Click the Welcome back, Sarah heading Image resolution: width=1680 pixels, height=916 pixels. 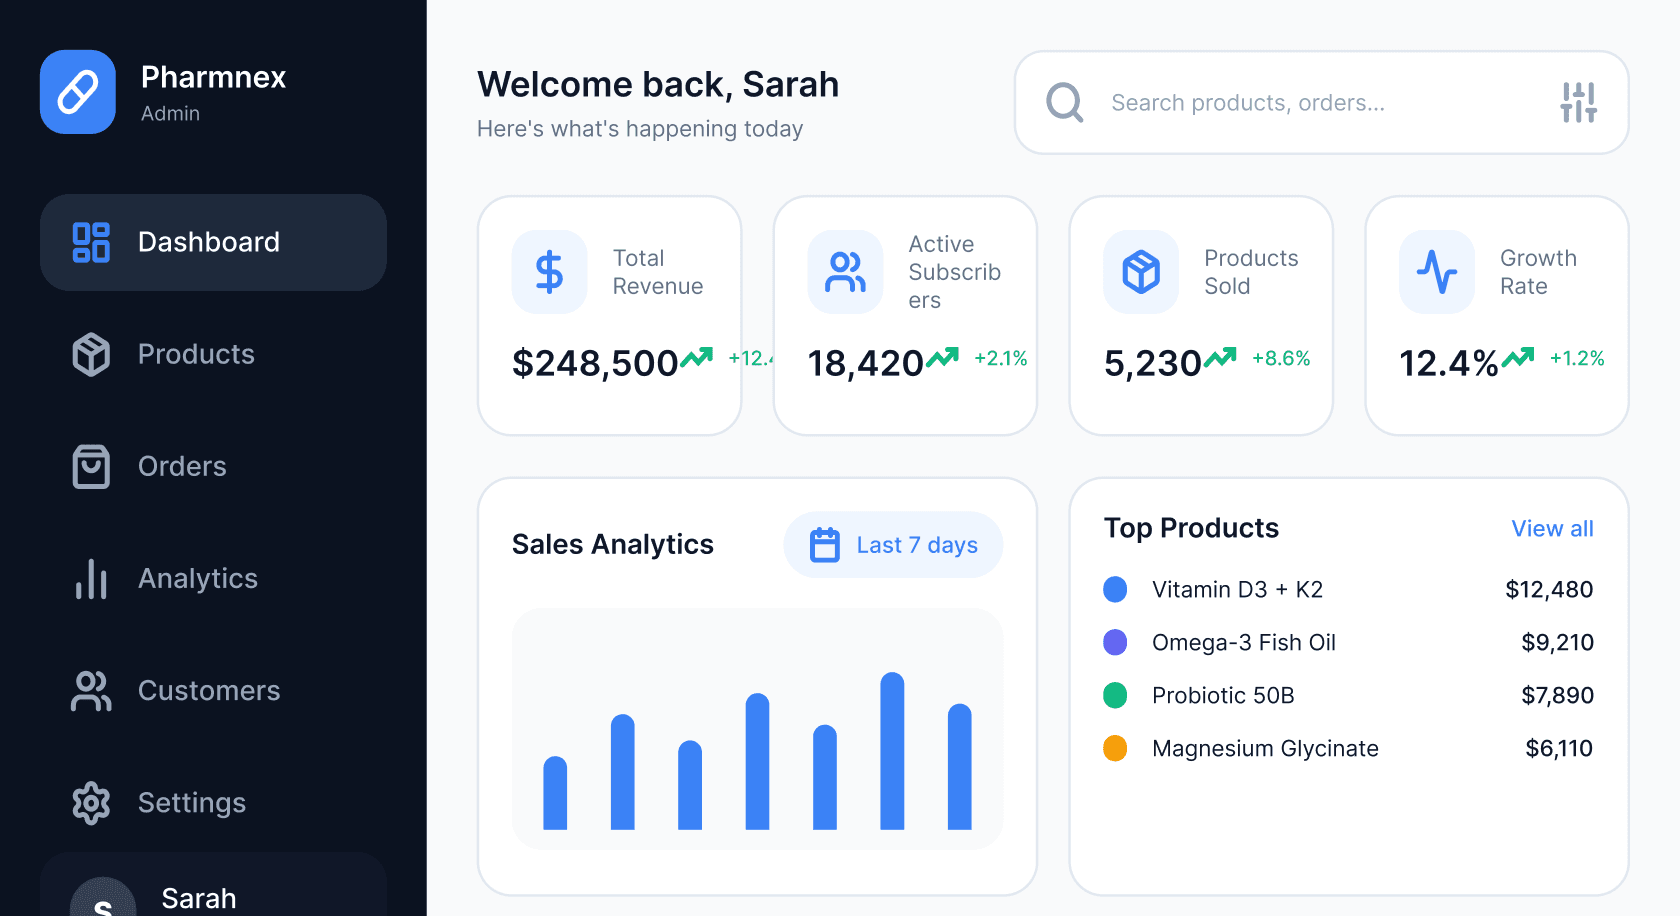[658, 85]
